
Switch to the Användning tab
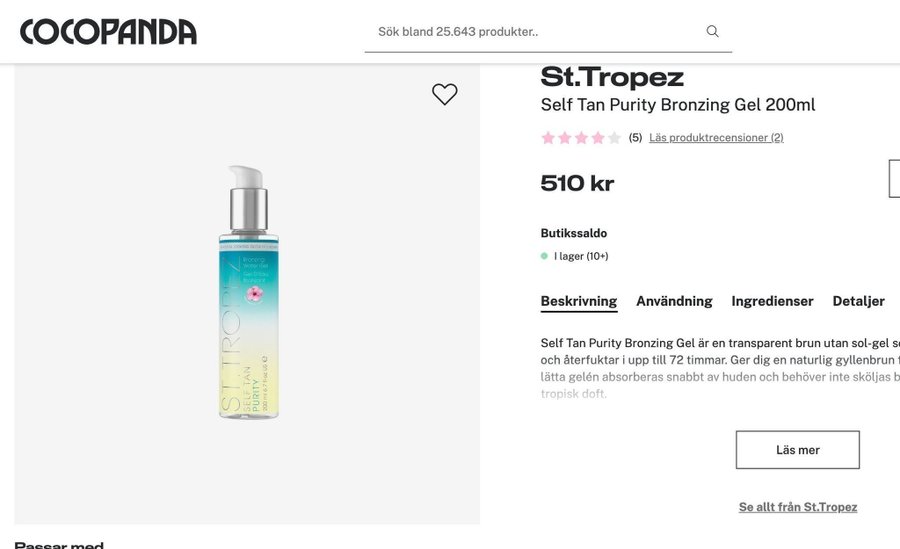[x=674, y=301]
